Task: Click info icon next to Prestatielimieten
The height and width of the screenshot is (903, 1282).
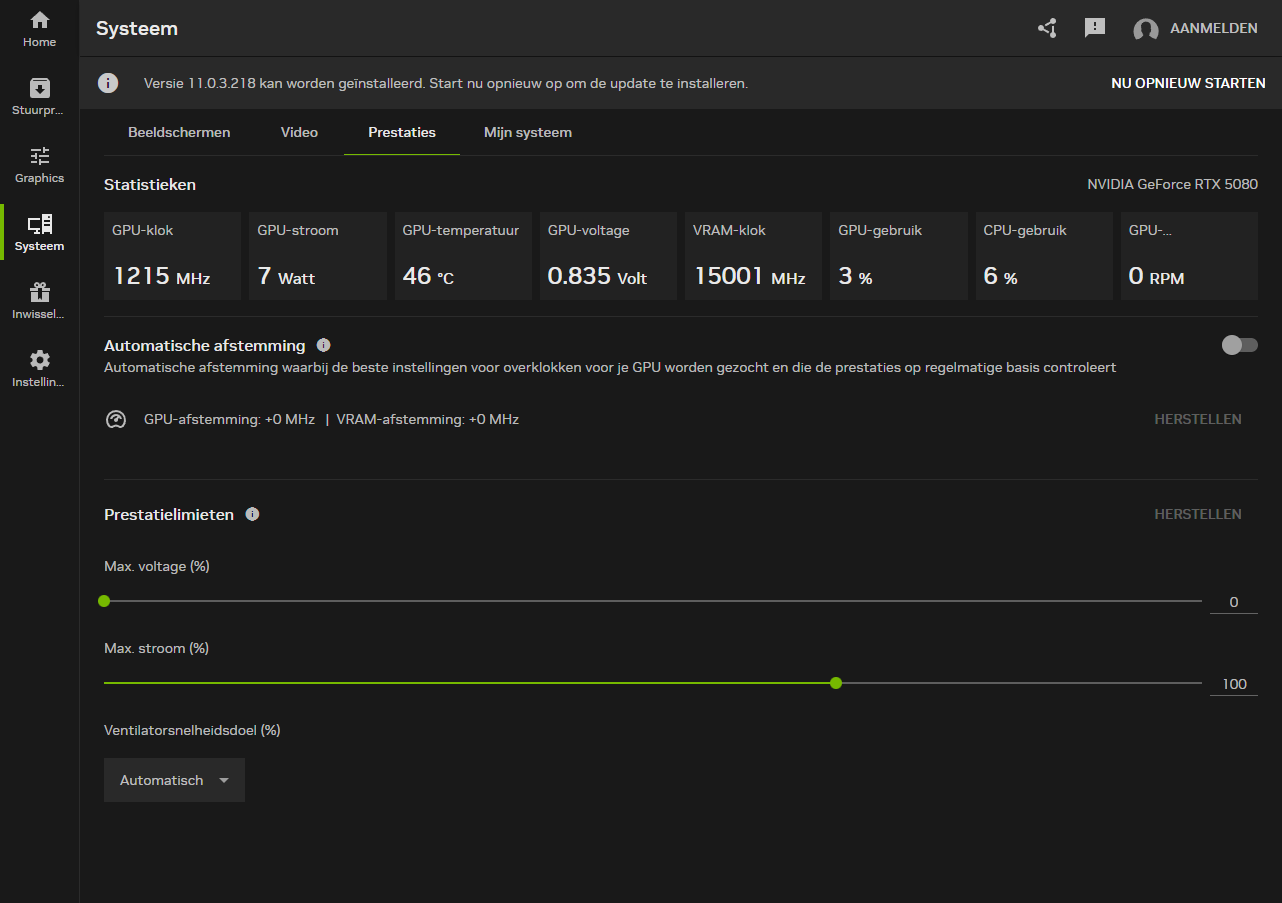Action: [252, 514]
